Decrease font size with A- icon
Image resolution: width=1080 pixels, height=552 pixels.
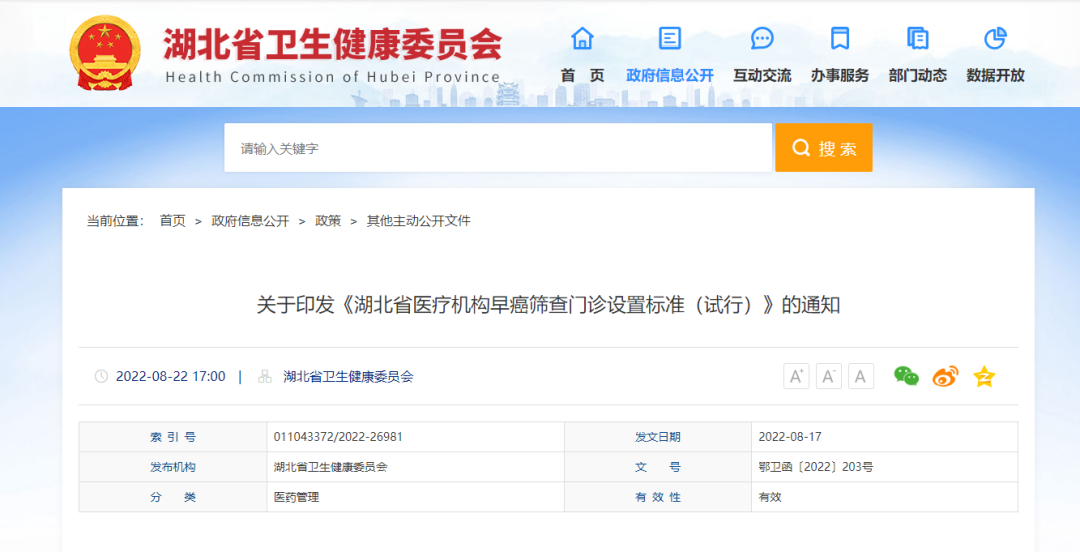tap(829, 376)
